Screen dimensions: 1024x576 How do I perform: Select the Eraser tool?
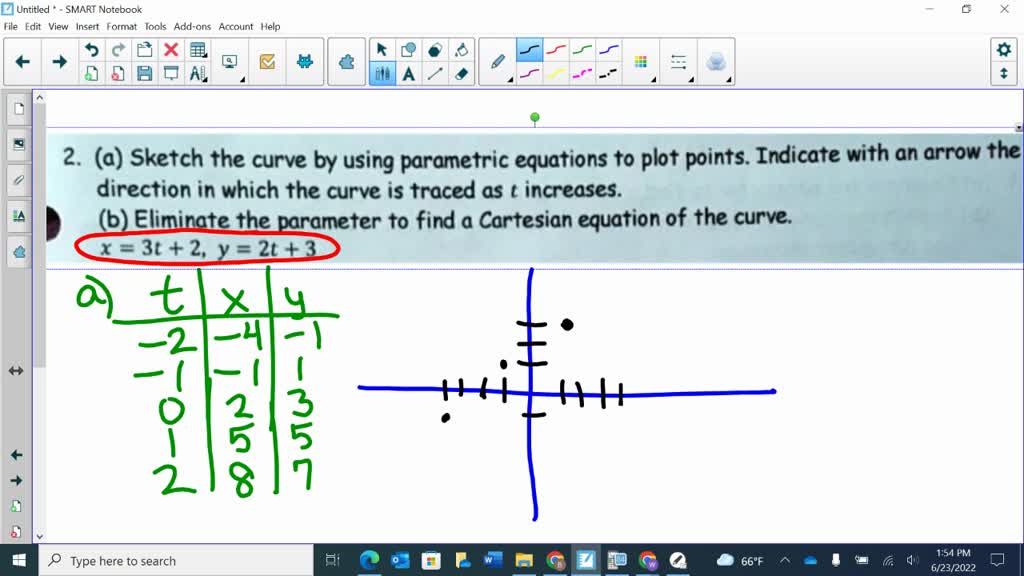[461, 75]
